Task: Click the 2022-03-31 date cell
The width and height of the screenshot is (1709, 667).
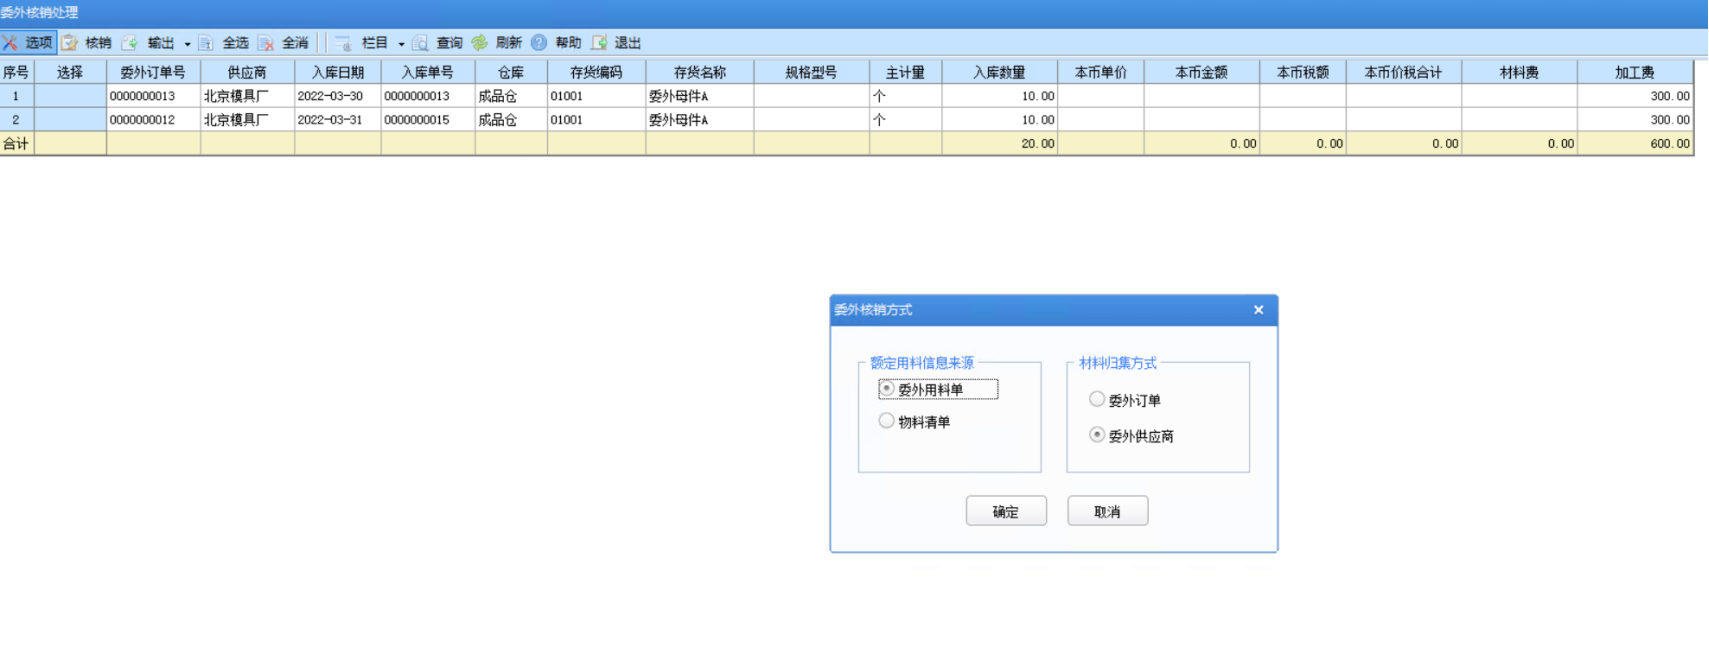Action: [338, 119]
